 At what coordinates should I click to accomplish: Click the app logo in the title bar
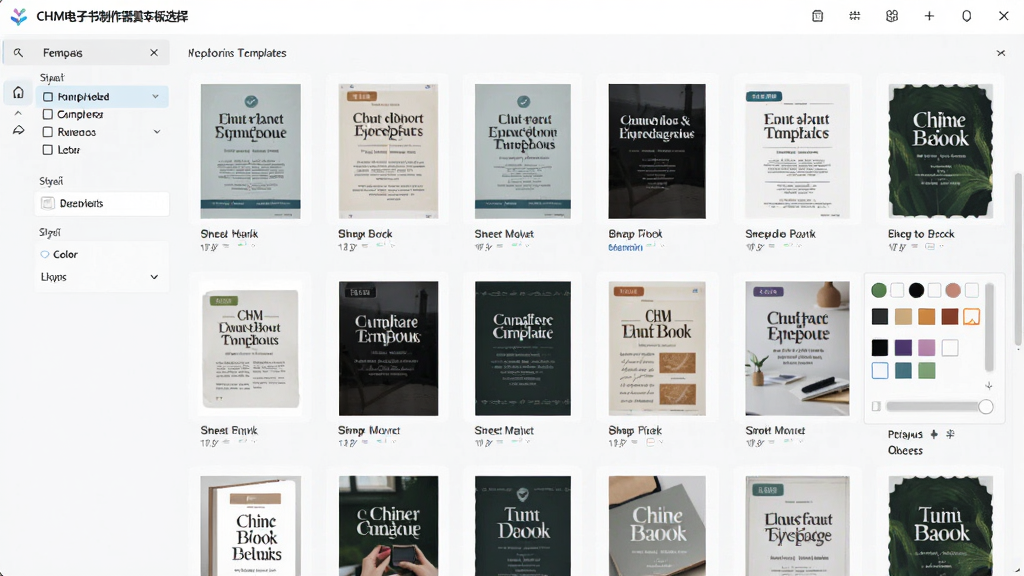[19, 16]
